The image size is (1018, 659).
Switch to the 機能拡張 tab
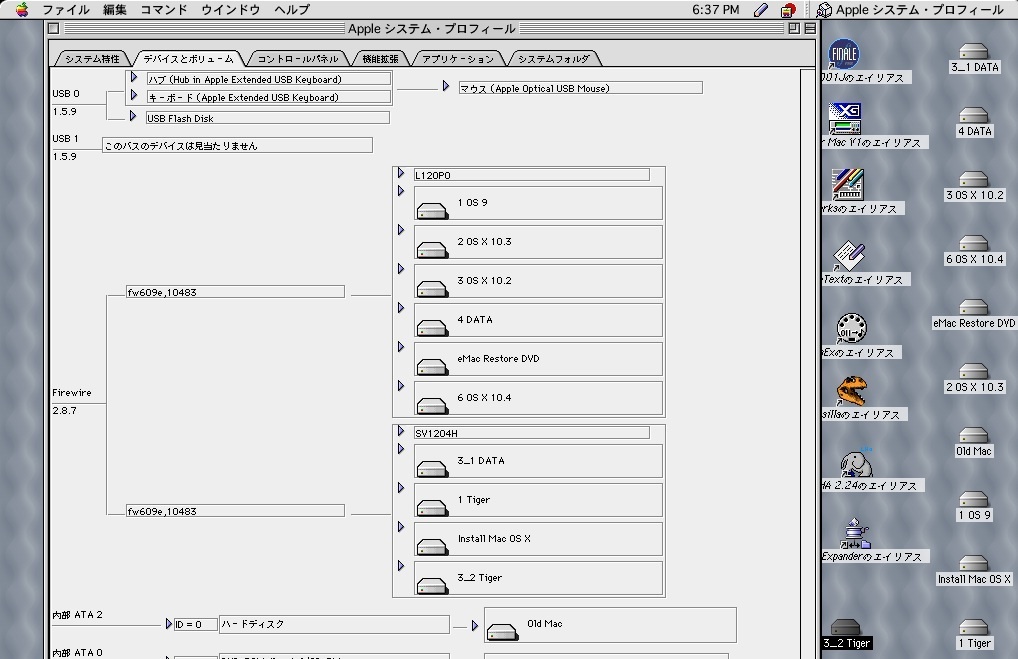coord(380,59)
